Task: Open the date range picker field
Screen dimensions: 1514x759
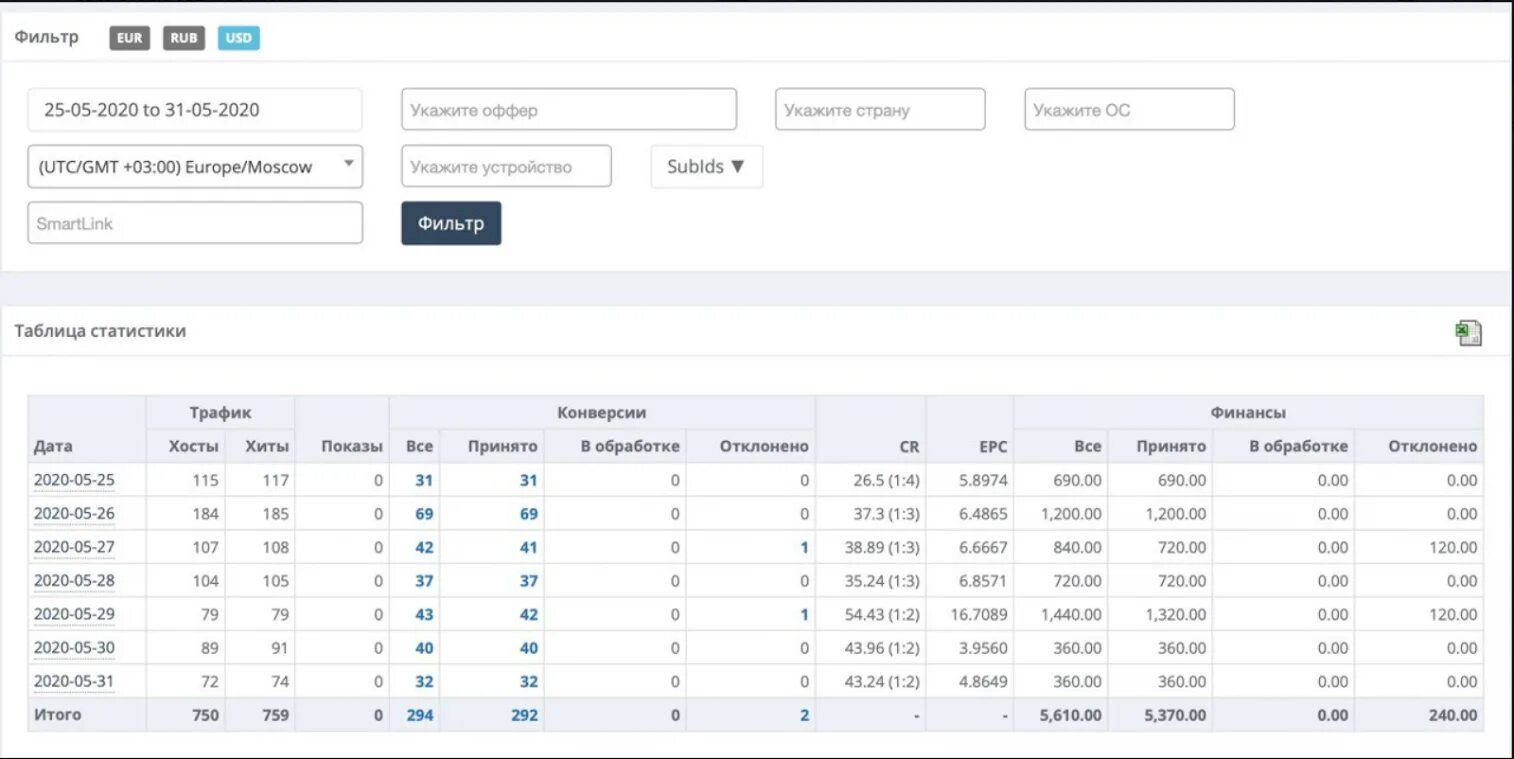Action: 195,110
